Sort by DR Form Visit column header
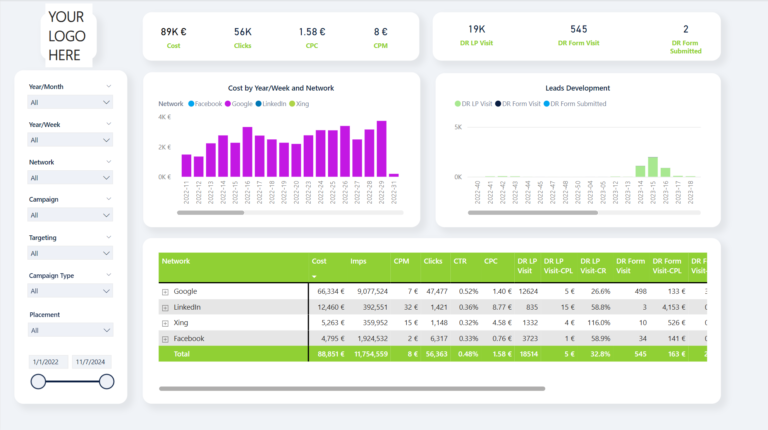Screen dimensions: 768x430 [x=630, y=265]
